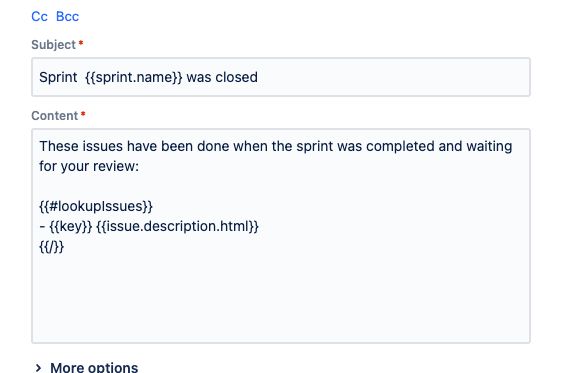
Task: Click the More options label text
Action: pyautogui.click(x=94, y=367)
